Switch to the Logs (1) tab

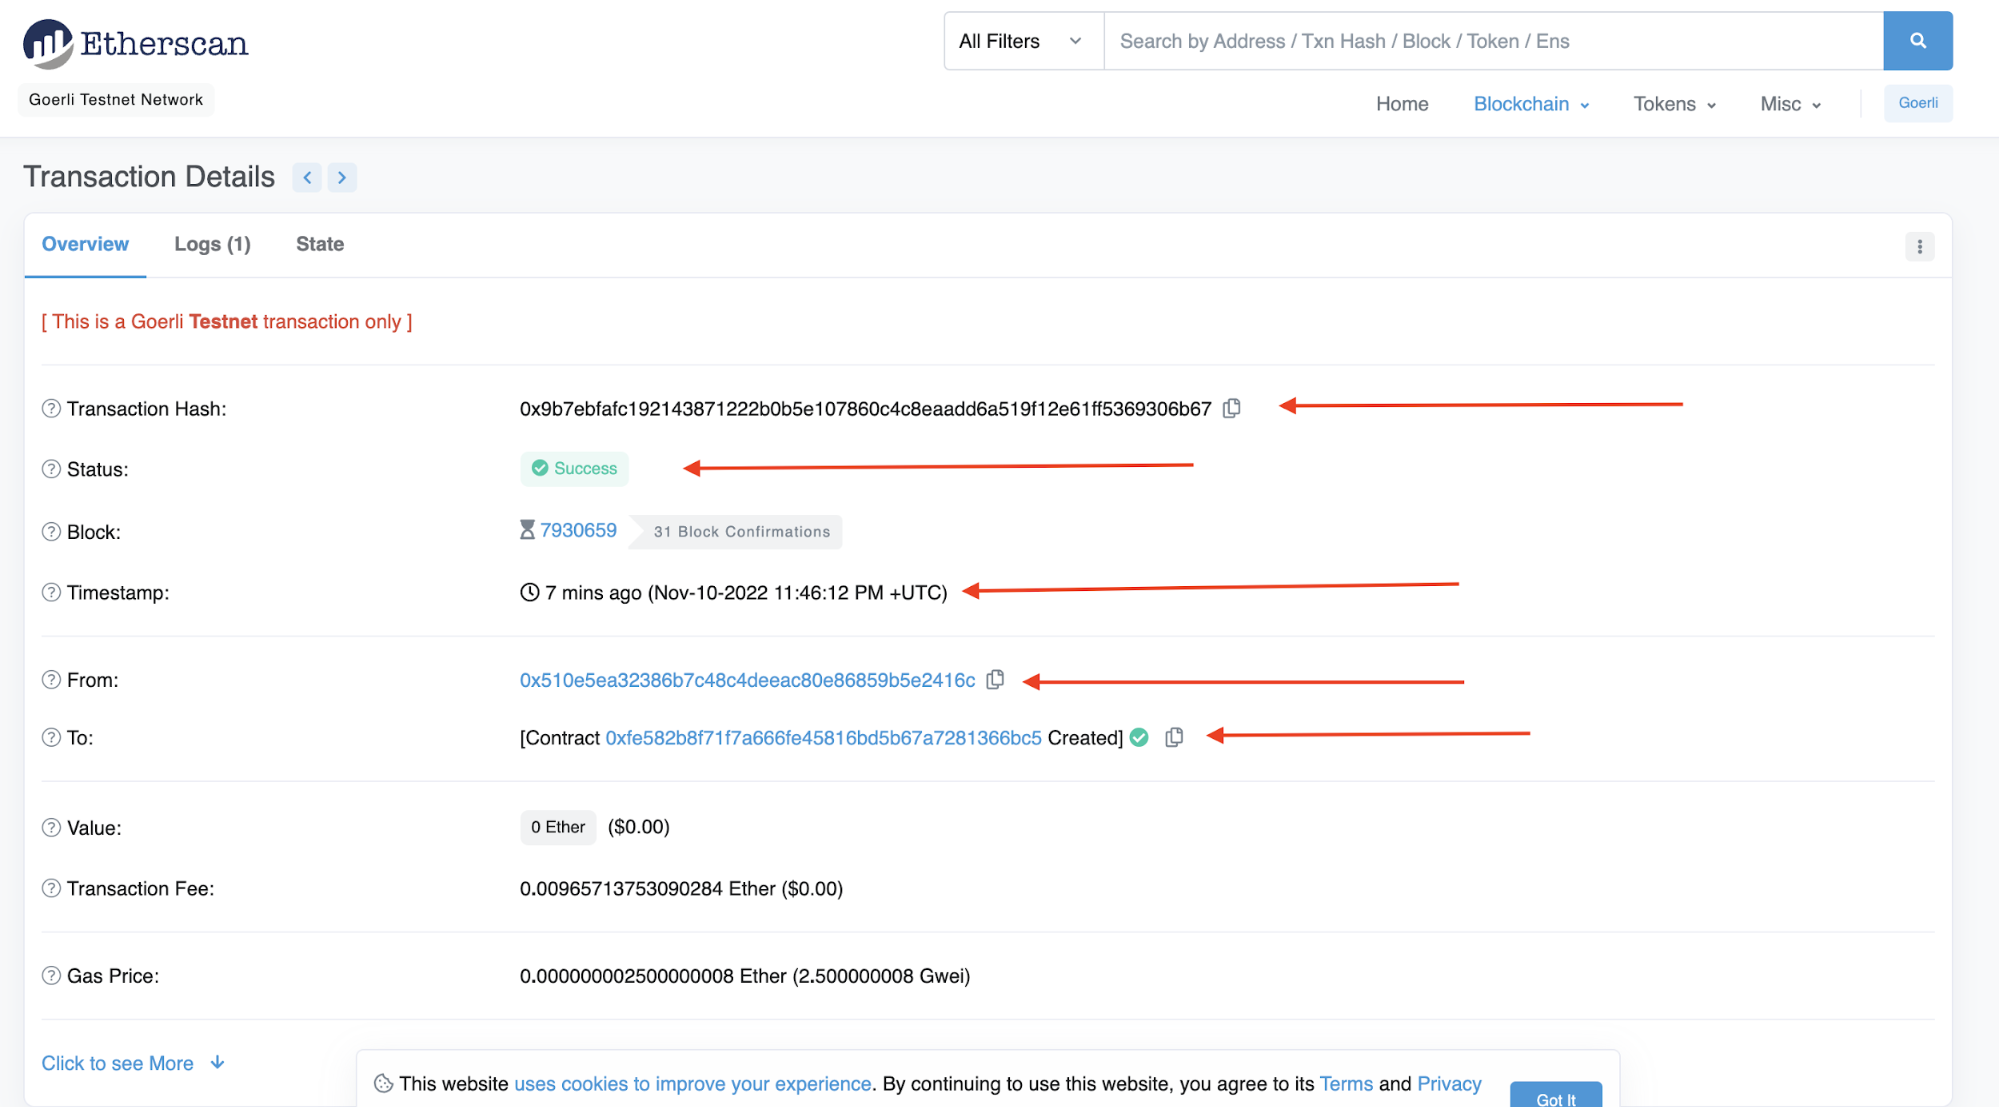click(212, 244)
